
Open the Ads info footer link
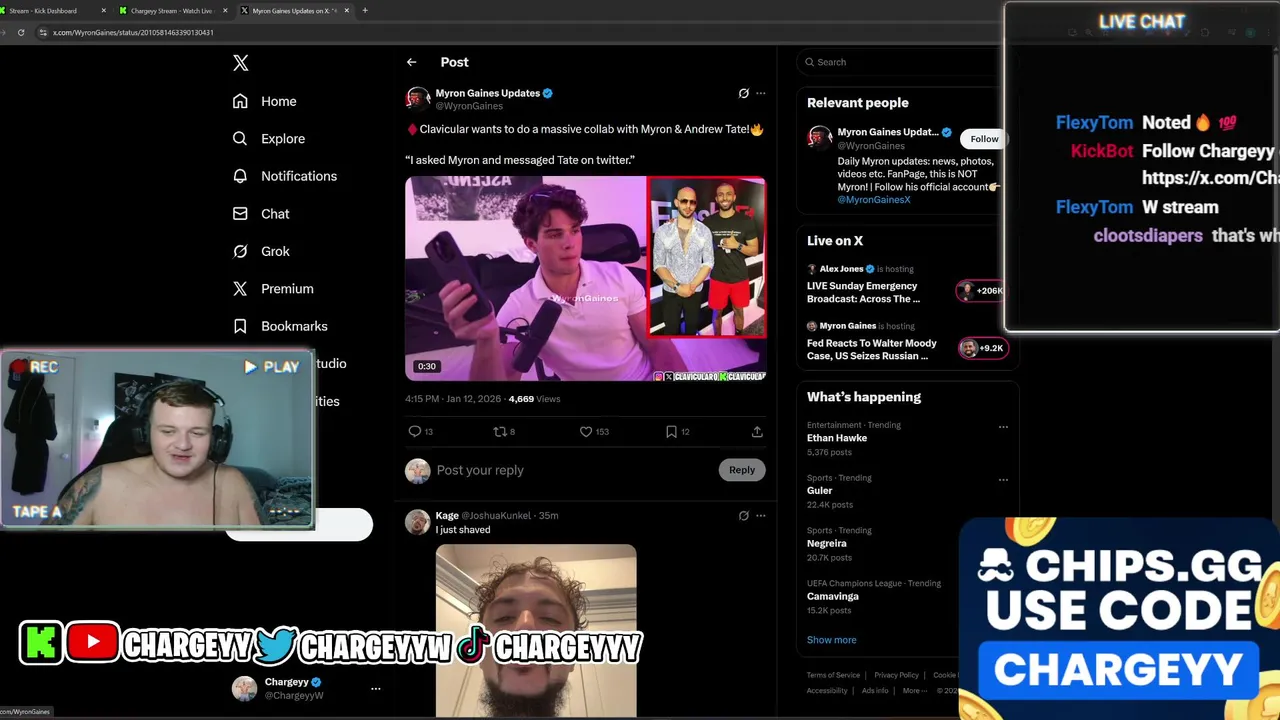click(x=875, y=690)
